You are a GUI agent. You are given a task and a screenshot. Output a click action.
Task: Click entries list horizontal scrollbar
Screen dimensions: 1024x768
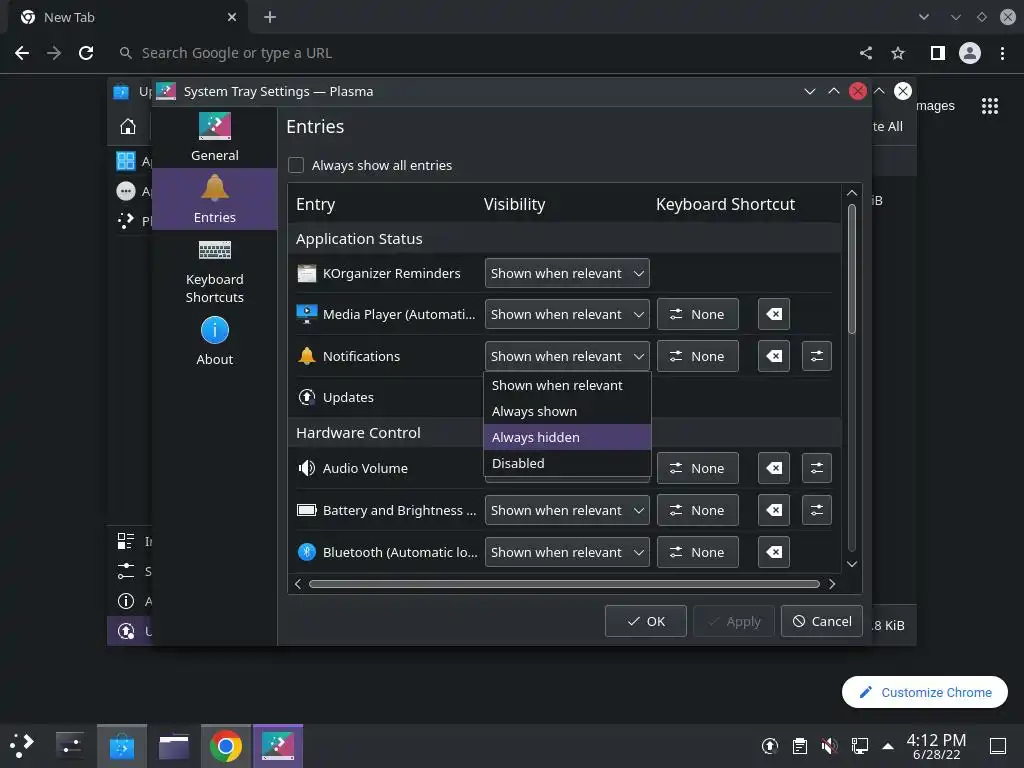[x=564, y=584]
